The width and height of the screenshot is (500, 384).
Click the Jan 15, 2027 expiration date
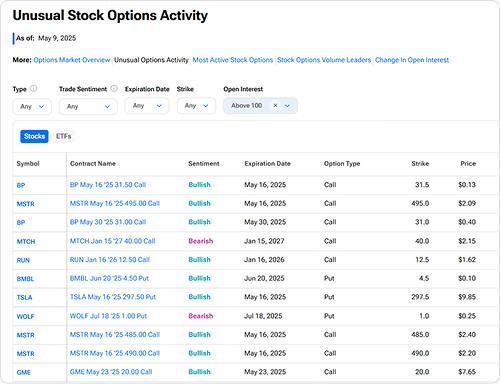coord(264,241)
